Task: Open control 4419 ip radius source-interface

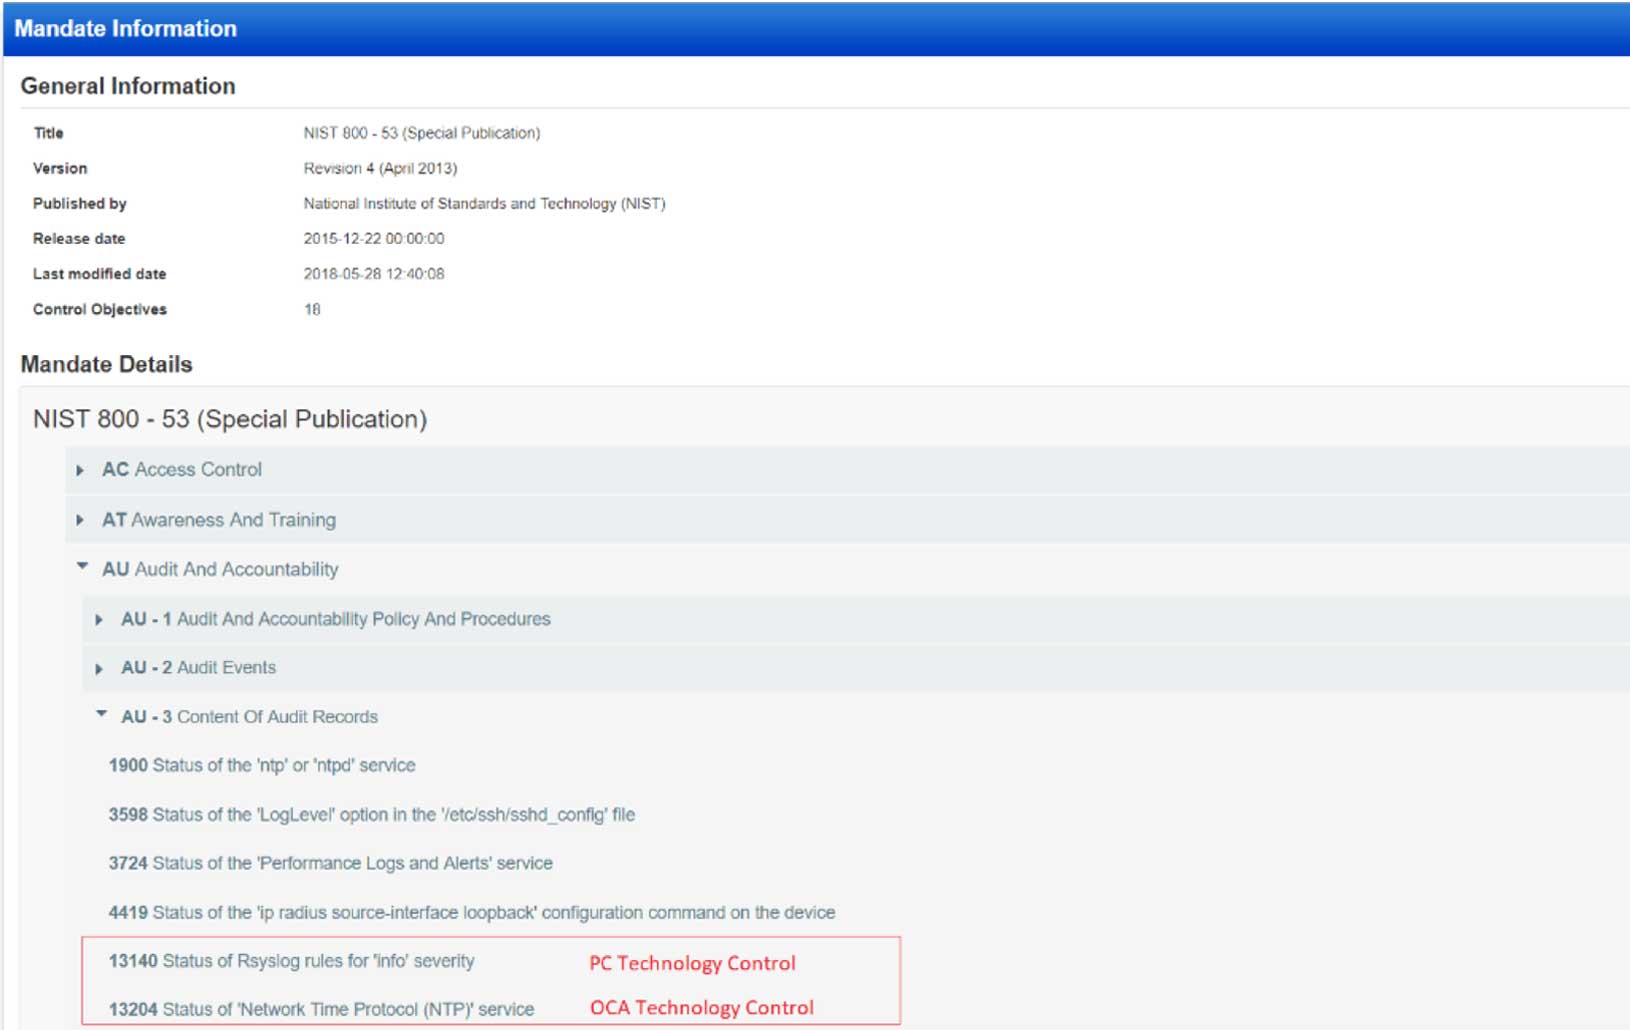Action: [471, 913]
